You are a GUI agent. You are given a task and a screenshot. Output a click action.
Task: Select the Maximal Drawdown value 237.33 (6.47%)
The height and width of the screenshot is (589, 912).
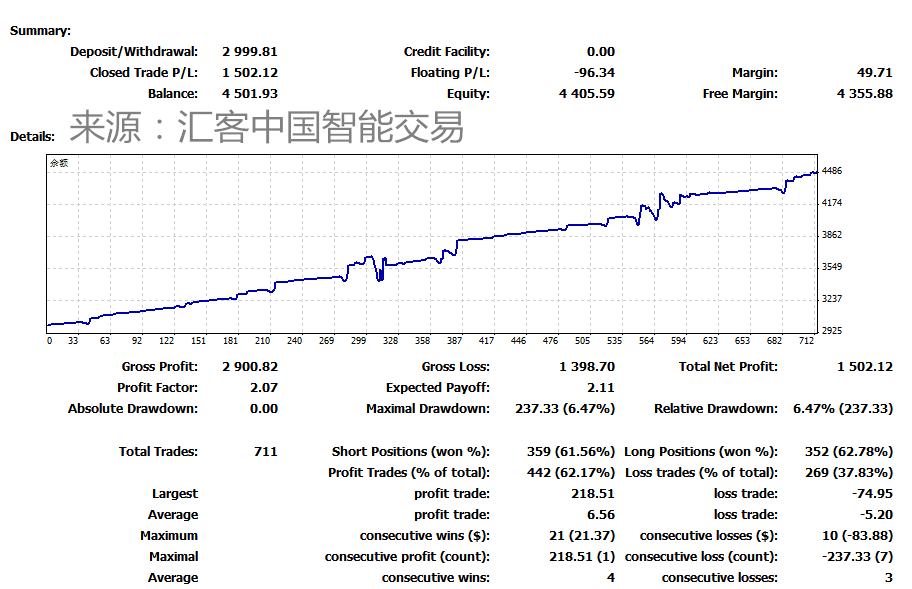(565, 409)
